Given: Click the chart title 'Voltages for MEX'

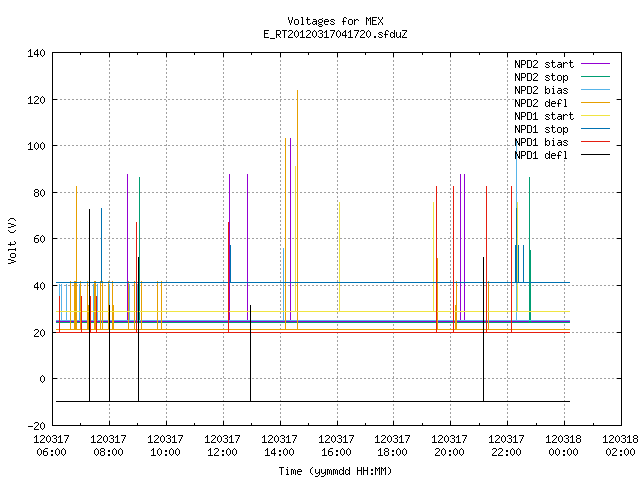Looking at the screenshot, I should tap(335, 21).
